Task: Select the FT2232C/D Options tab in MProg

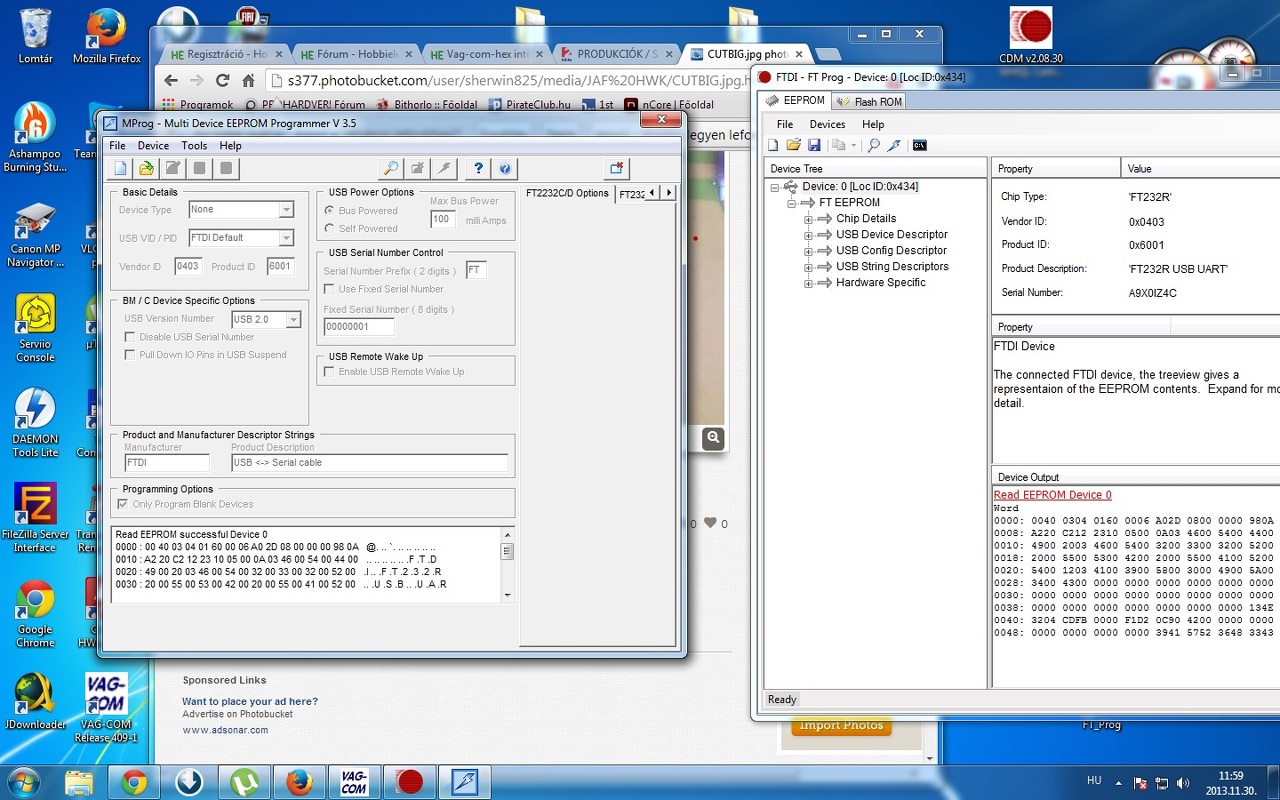Action: tap(567, 193)
